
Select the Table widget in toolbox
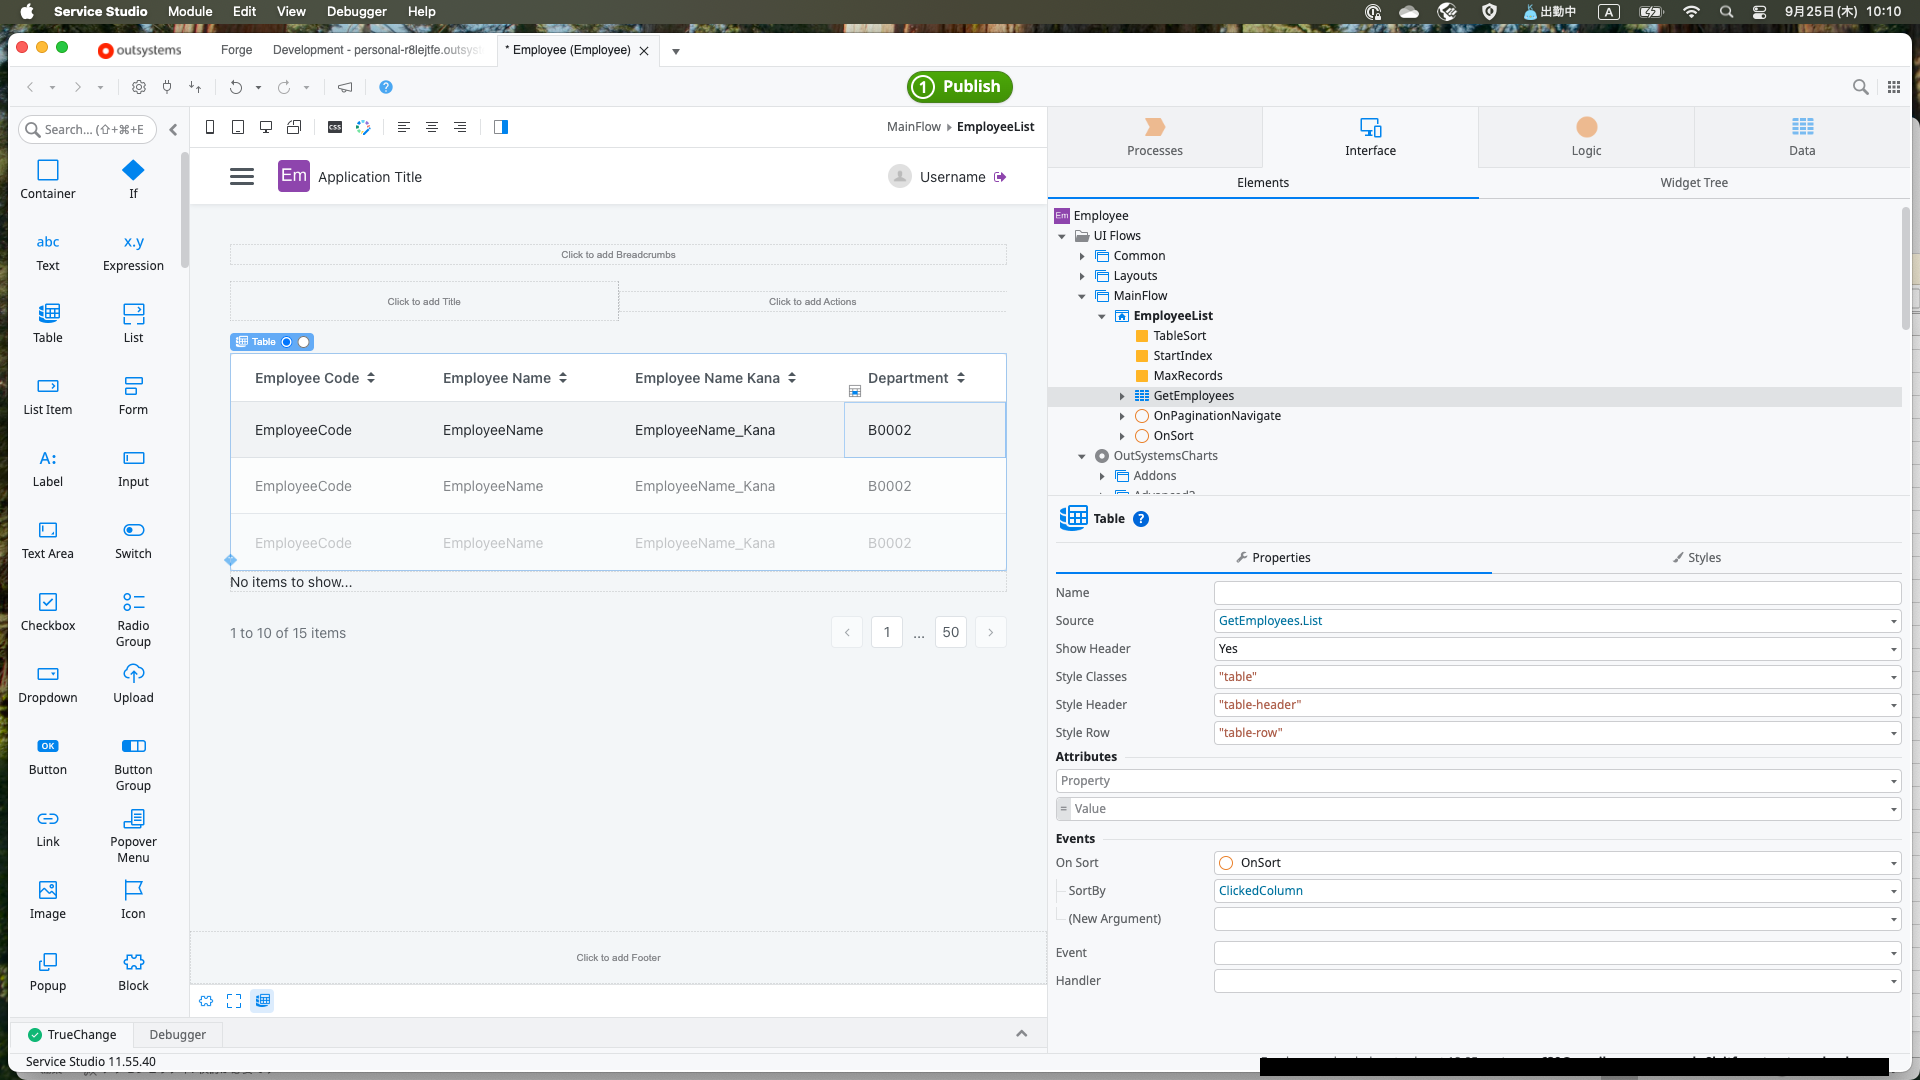pos(48,322)
